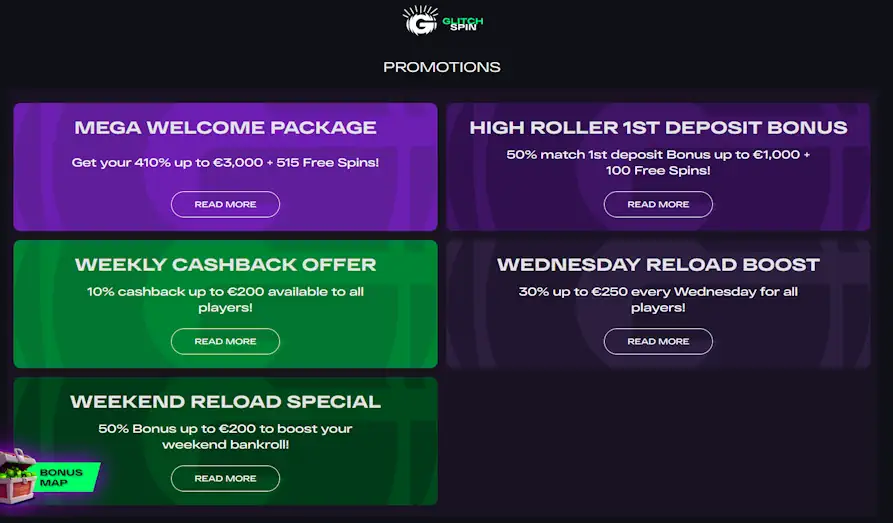893x523 pixels.
Task: Click the Glitch Spin brand name text
Action: coord(462,24)
